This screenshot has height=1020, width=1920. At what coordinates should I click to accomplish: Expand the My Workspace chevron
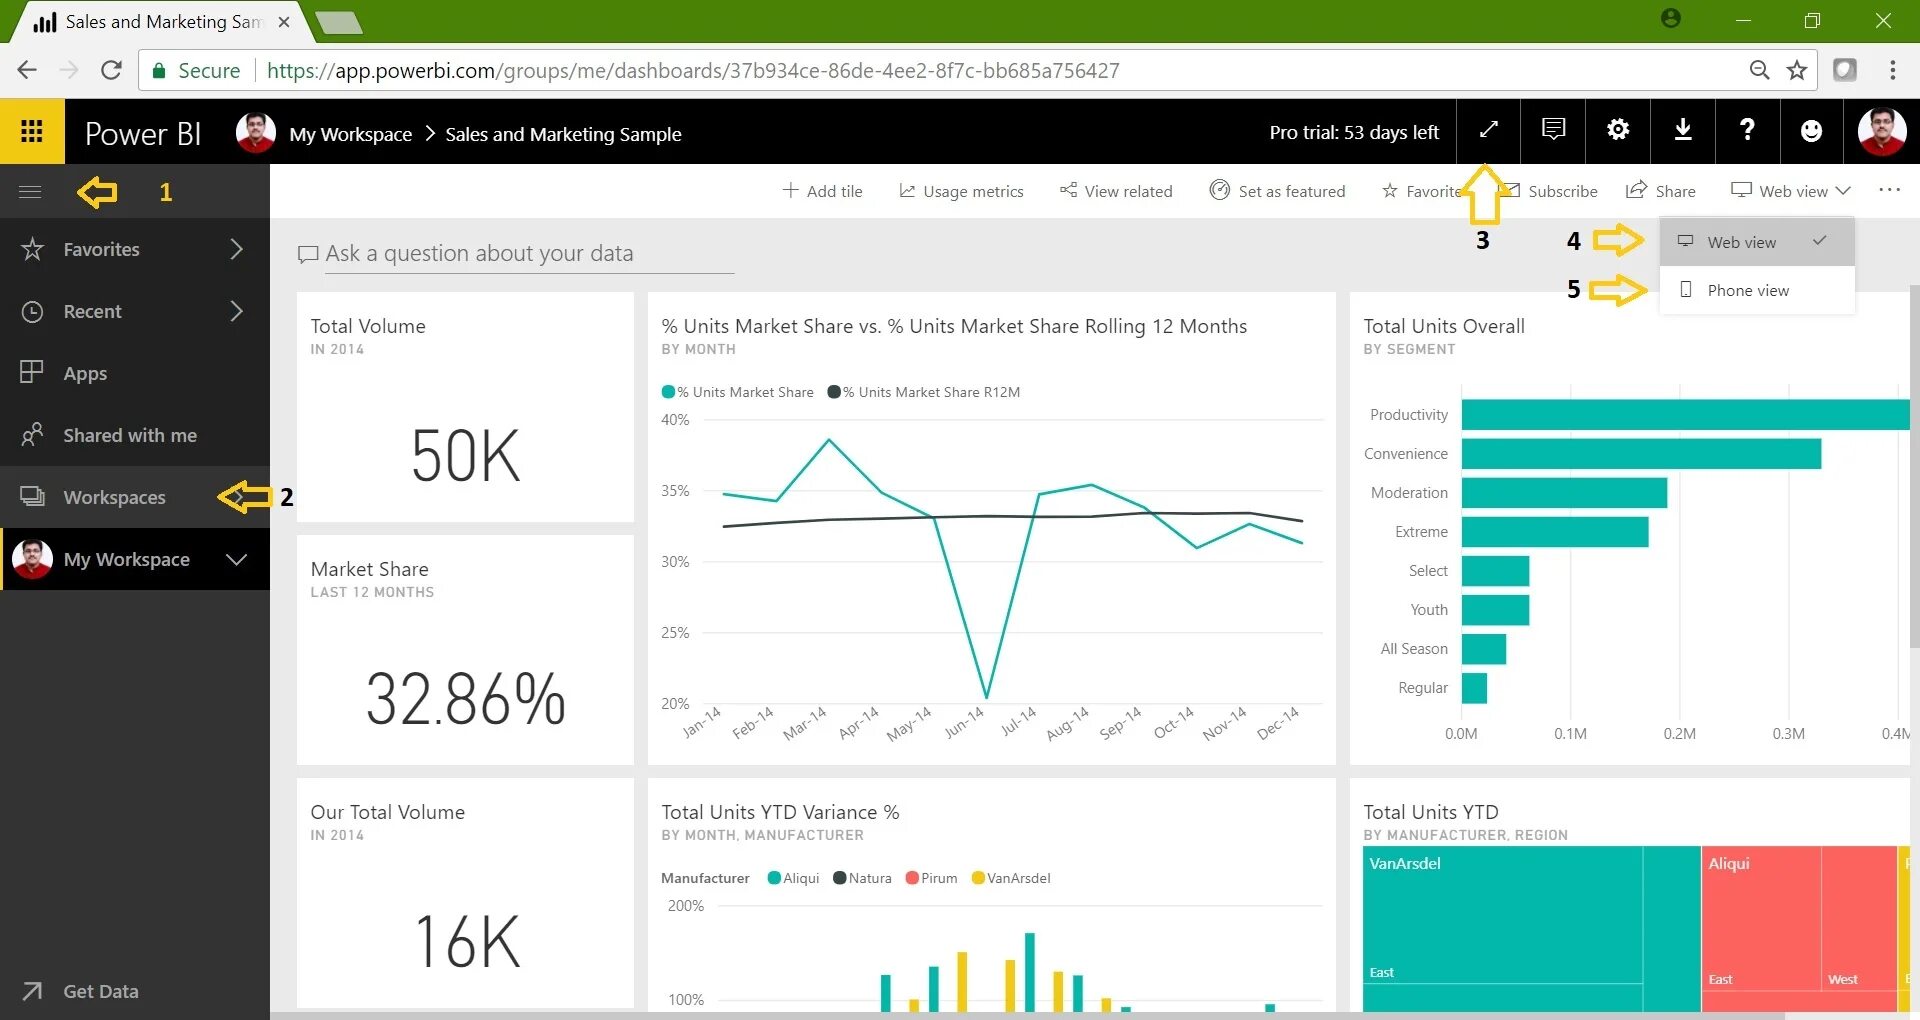(x=237, y=559)
